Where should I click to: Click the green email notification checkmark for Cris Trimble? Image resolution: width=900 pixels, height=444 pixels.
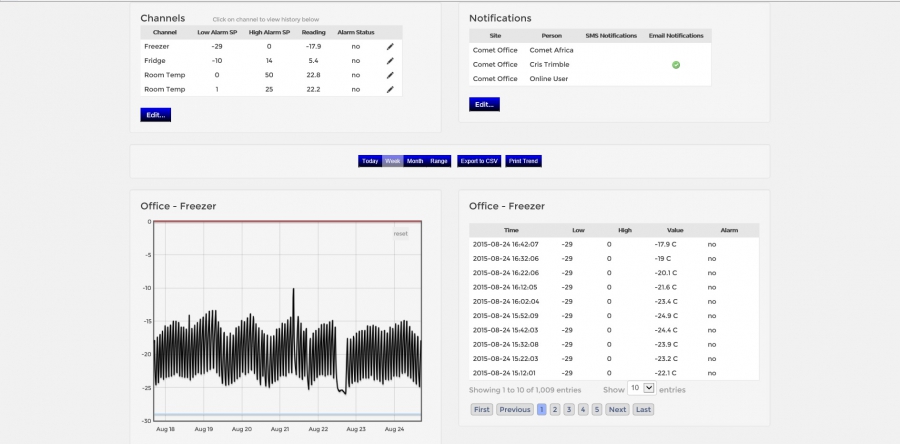click(675, 64)
